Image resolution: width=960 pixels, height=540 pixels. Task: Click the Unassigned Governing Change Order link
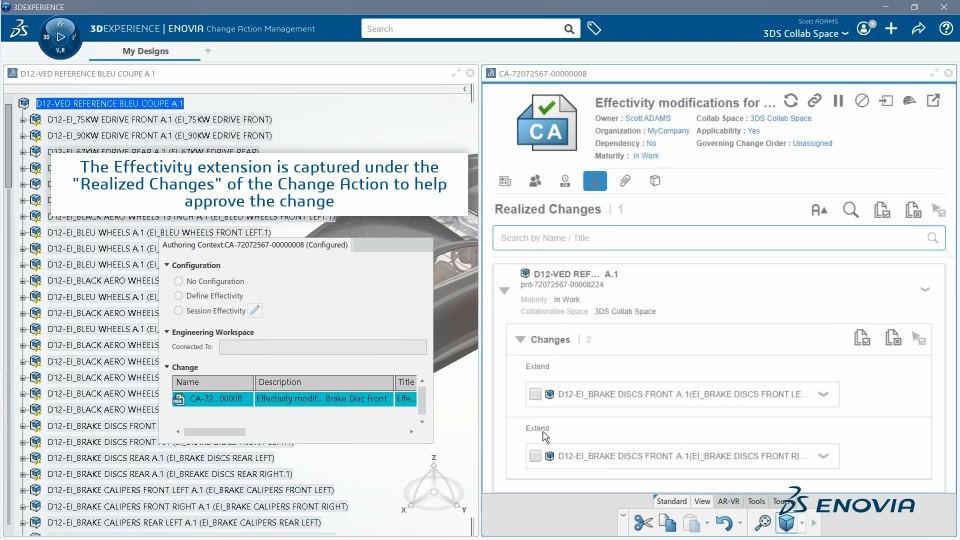(812, 143)
